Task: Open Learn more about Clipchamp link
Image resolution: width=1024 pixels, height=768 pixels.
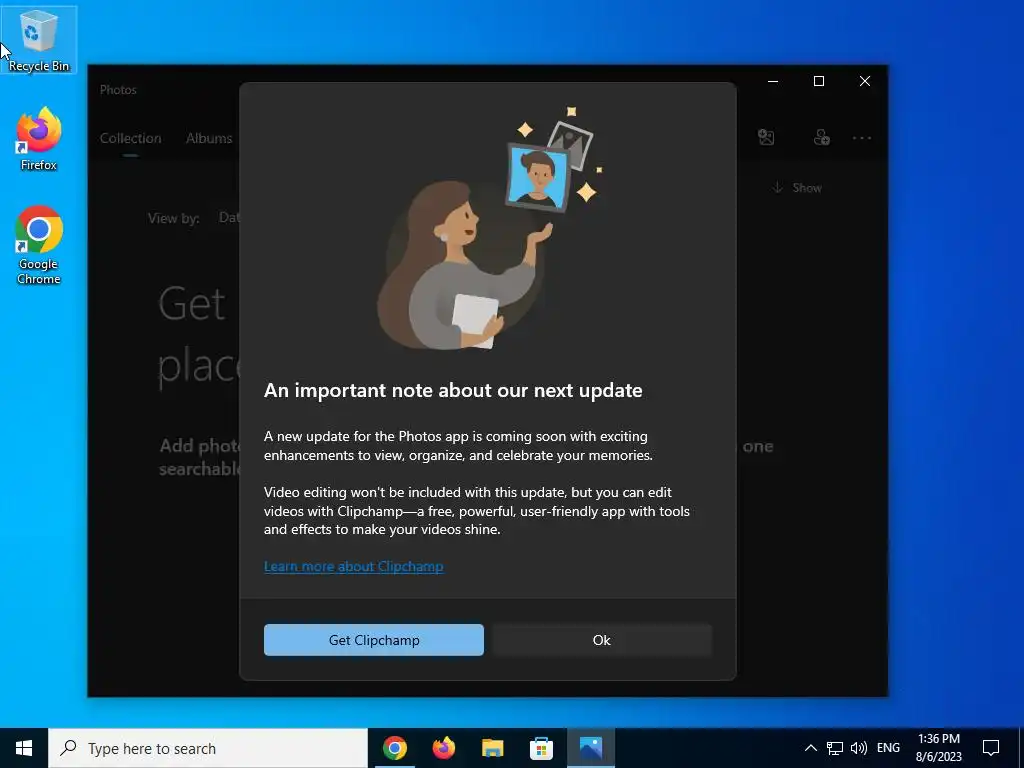Action: coord(353,566)
